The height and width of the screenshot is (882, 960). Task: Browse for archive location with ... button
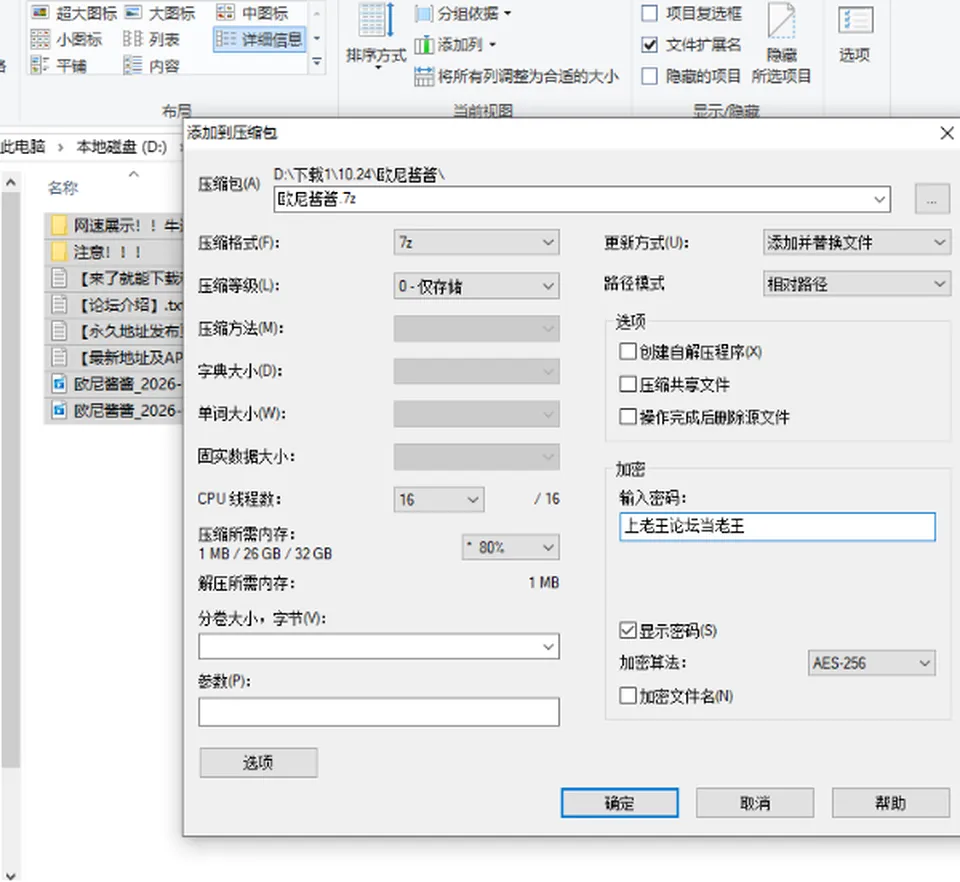pyautogui.click(x=932, y=199)
